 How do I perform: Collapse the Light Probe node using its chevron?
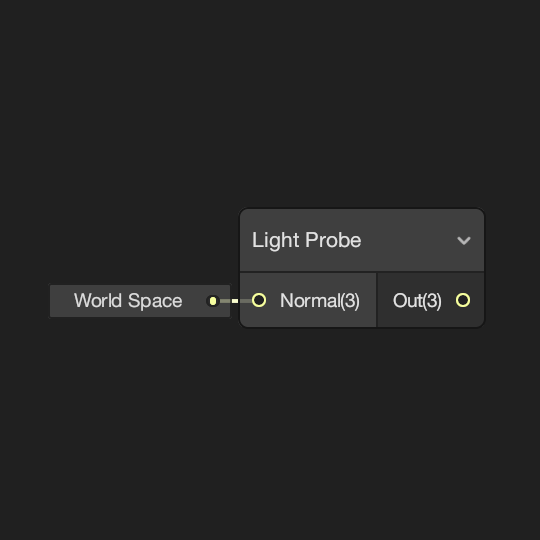point(464,240)
